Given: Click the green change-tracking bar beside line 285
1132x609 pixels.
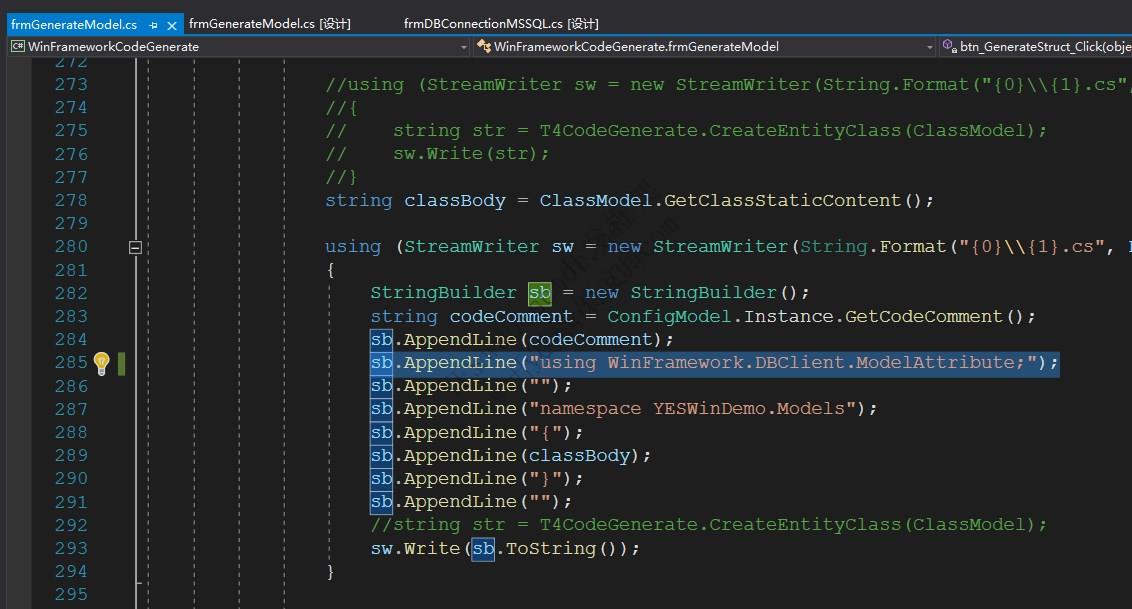Looking at the screenshot, I should coord(119,362).
